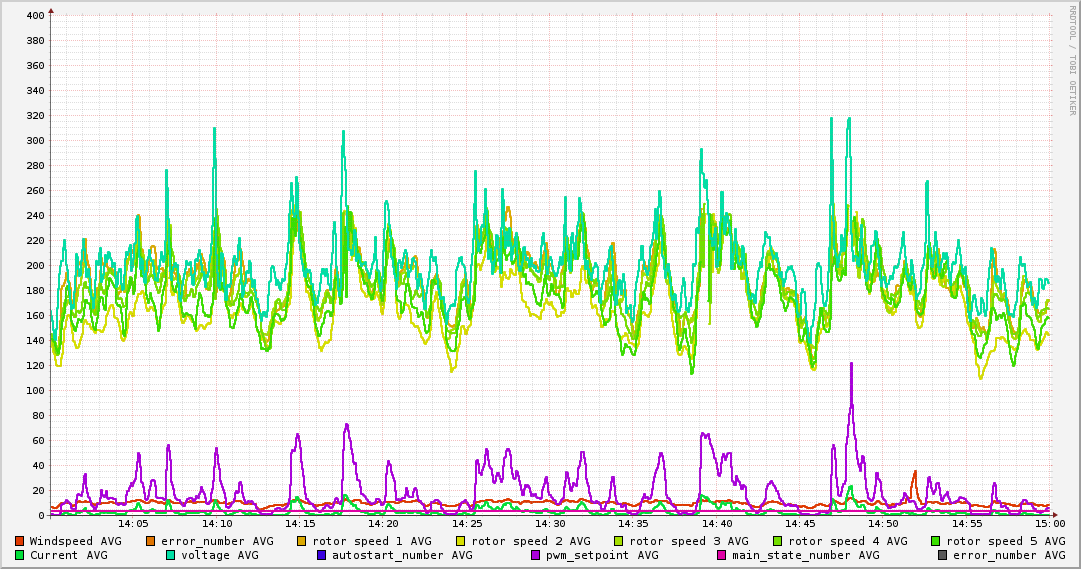The height and width of the screenshot is (569, 1081).
Task: Click the 14:30 time axis label
Action: coord(550,524)
